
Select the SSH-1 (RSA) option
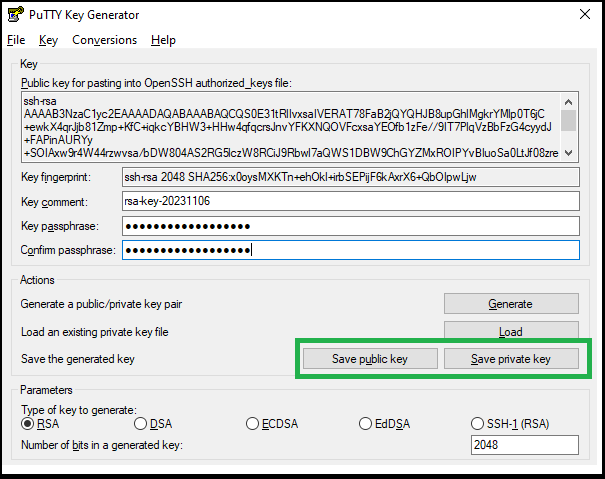[477, 424]
